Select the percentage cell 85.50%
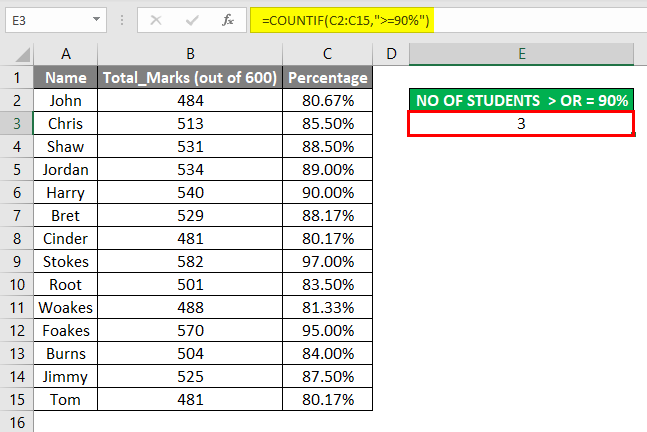 (x=328, y=123)
